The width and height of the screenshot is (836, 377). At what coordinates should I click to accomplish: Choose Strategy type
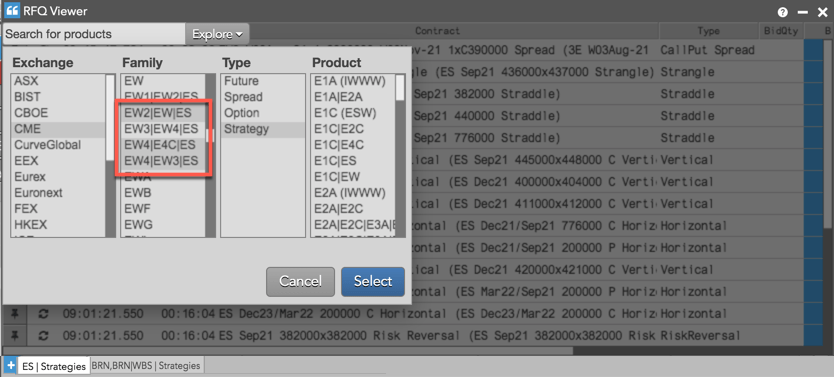263,129
